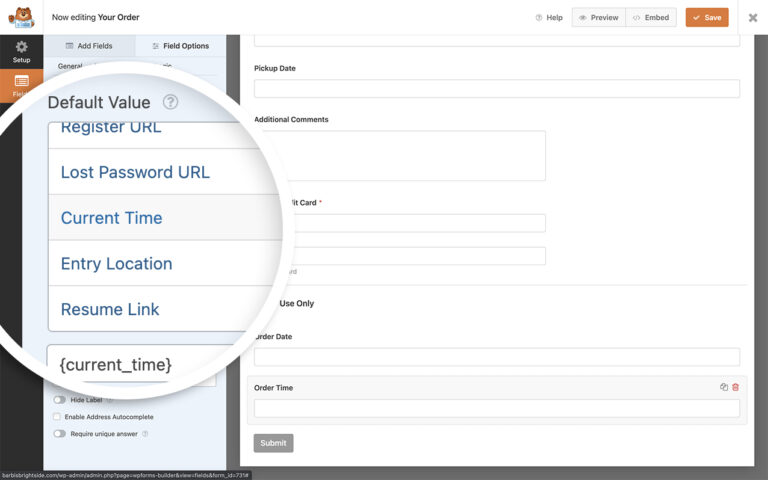Click the 'Use Only' section heading
The image size is (768, 480).
pos(296,303)
